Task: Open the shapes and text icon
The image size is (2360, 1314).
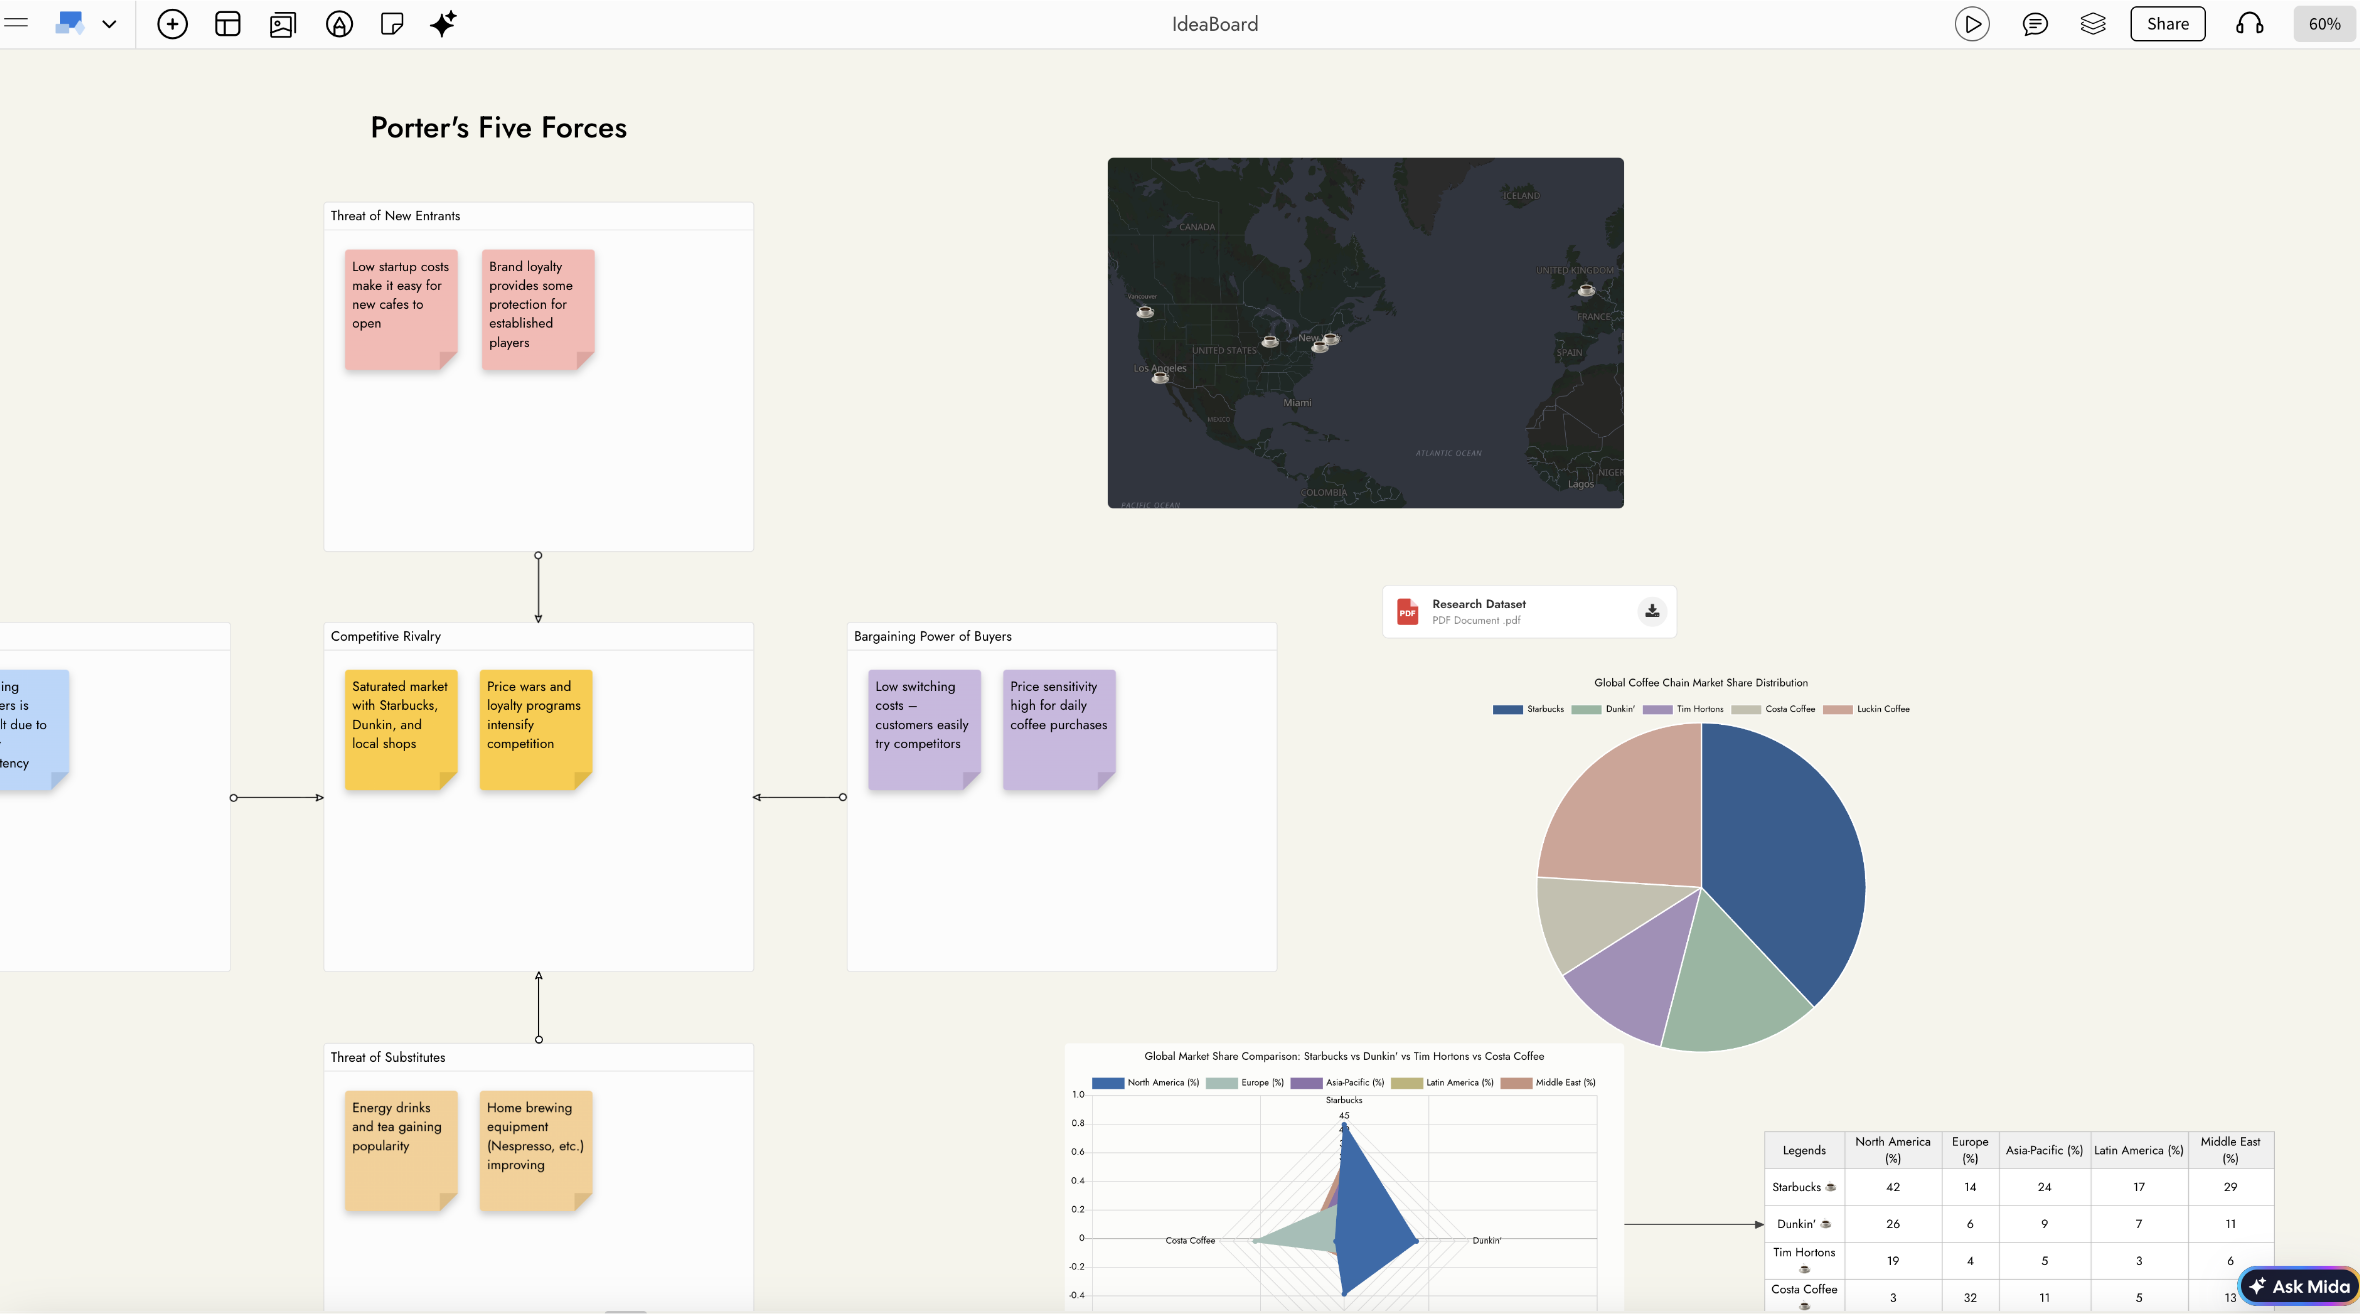Action: [x=339, y=24]
